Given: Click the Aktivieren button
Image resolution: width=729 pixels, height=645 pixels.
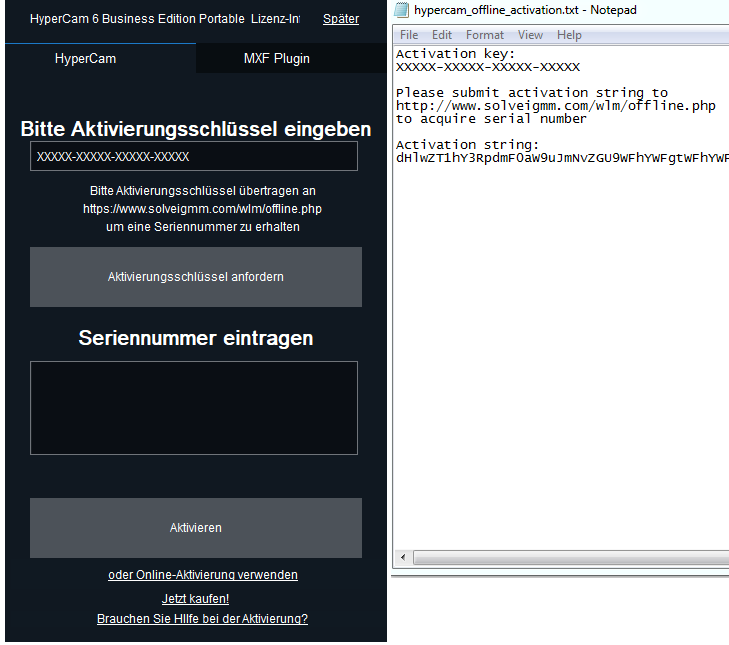Looking at the screenshot, I should [196, 528].
